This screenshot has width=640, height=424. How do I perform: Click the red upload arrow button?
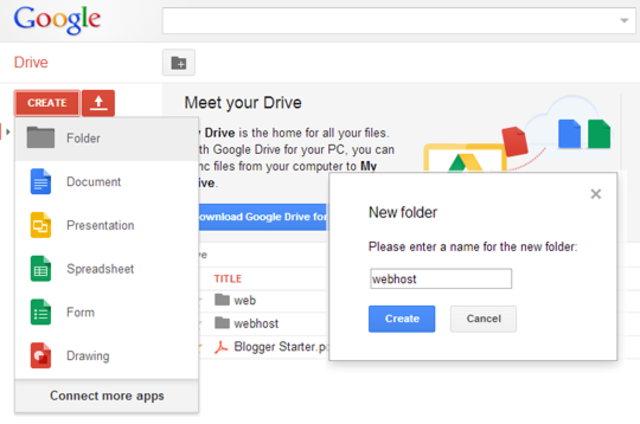tap(98, 103)
